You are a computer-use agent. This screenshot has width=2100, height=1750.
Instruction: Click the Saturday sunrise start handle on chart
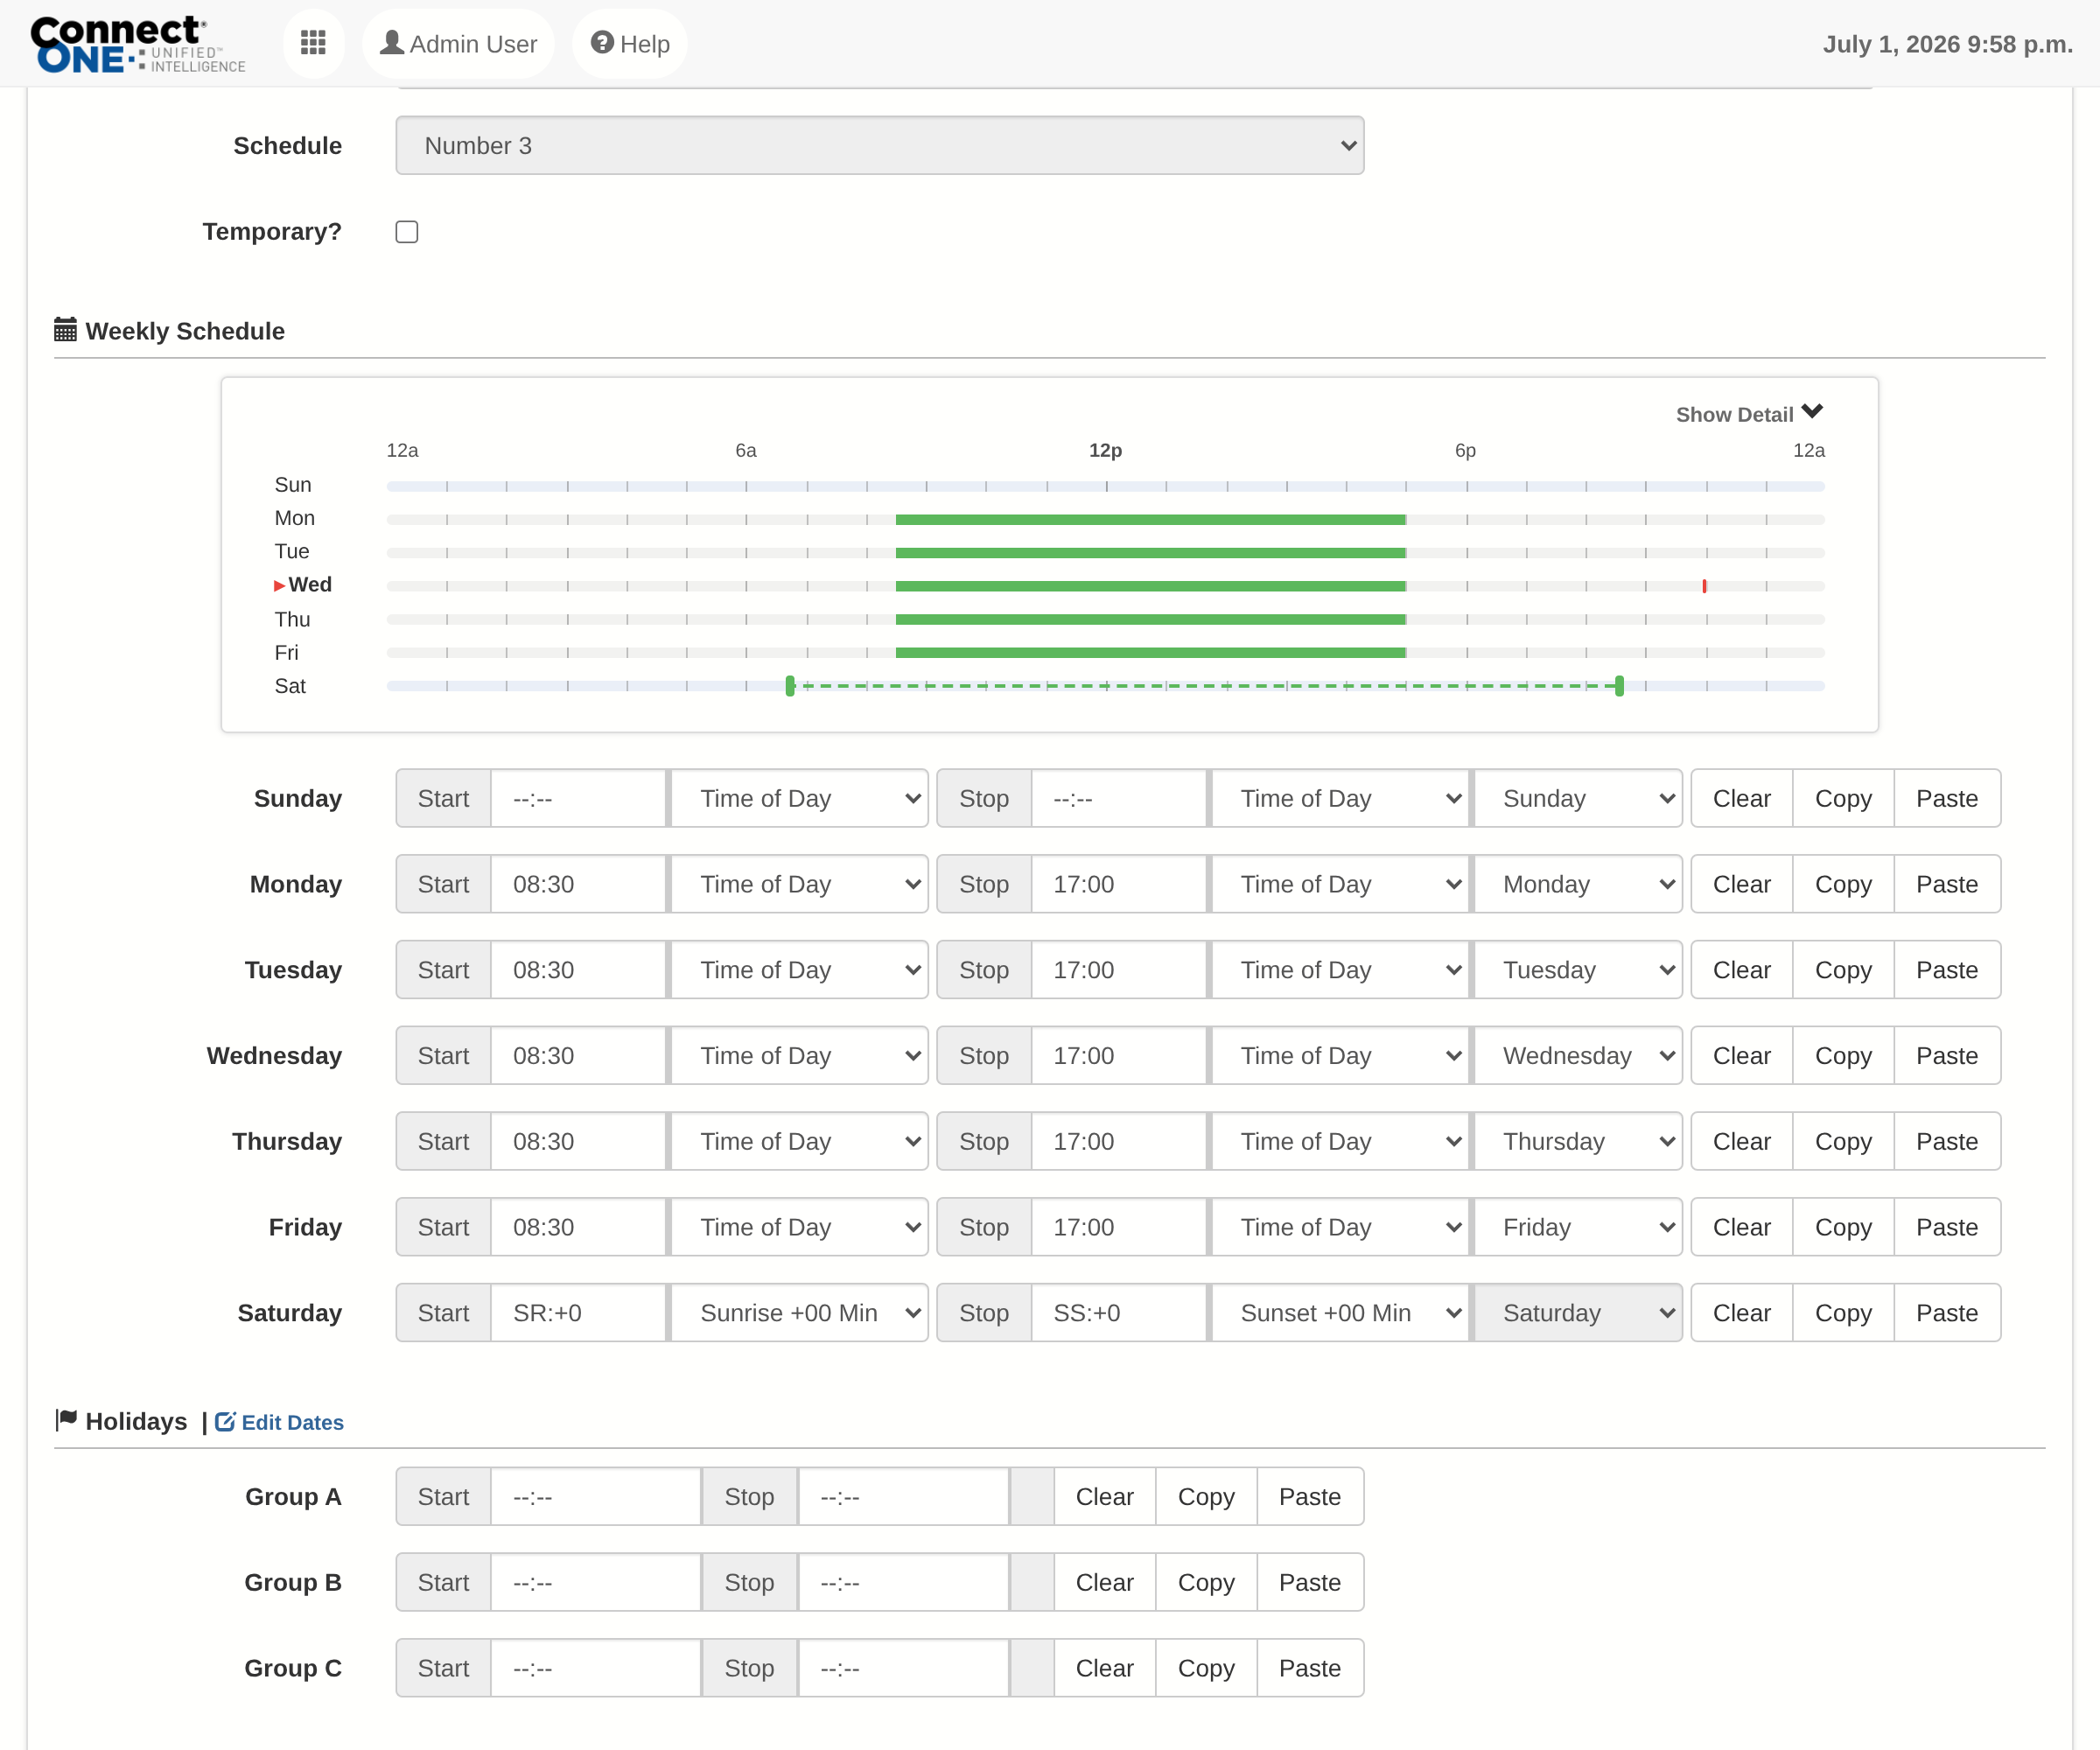[x=790, y=686]
